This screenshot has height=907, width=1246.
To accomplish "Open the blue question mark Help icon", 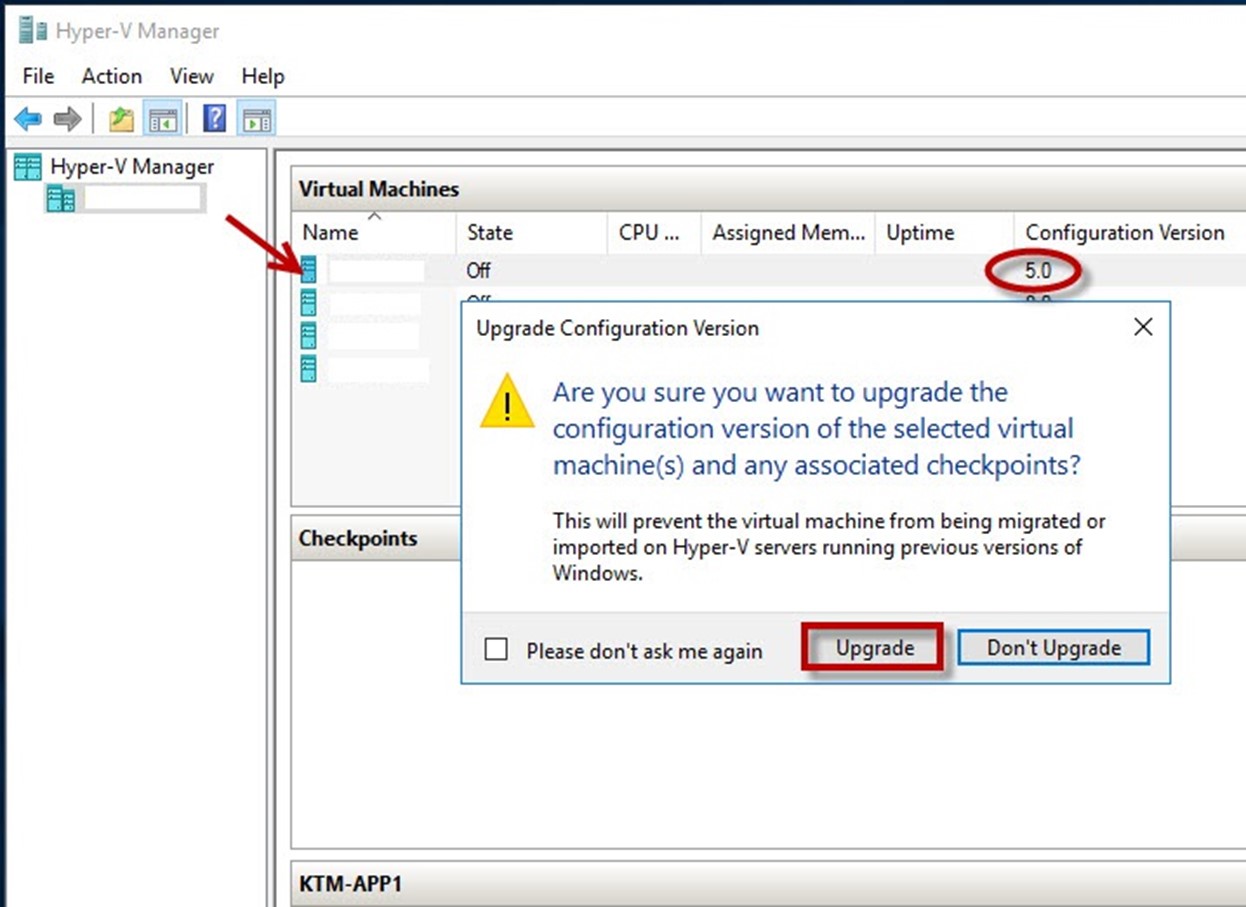I will (214, 120).
